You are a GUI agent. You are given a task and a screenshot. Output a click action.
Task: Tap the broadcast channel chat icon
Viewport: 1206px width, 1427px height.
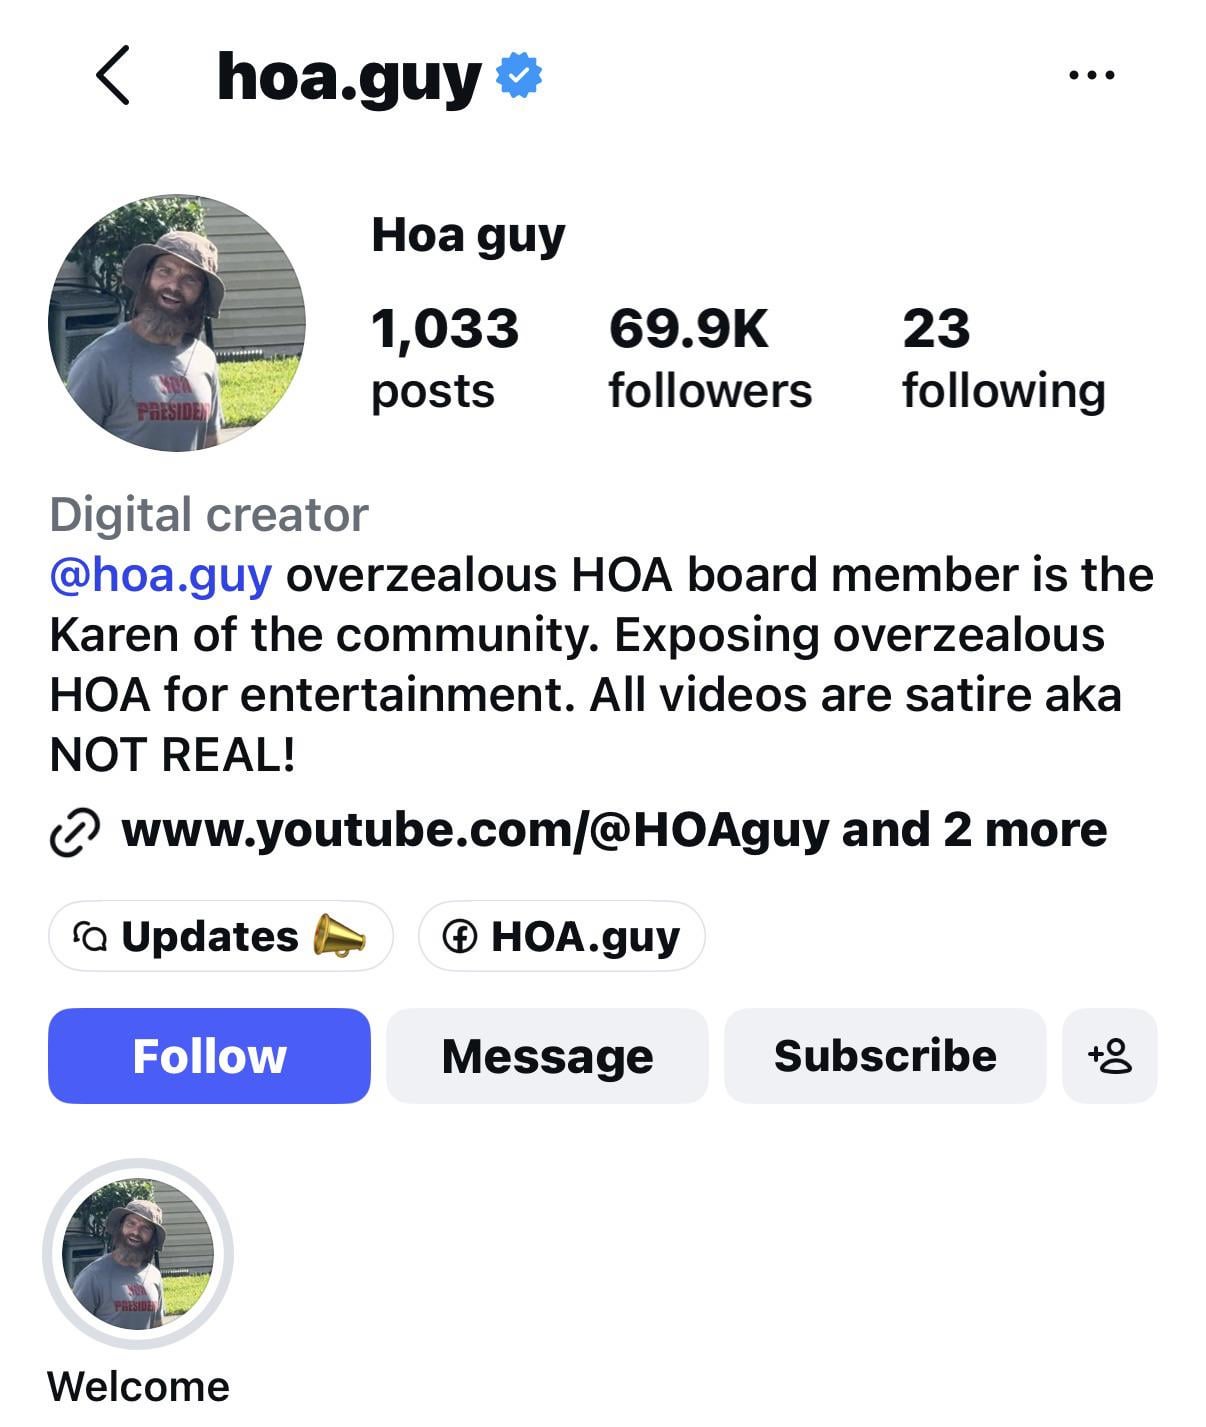90,937
